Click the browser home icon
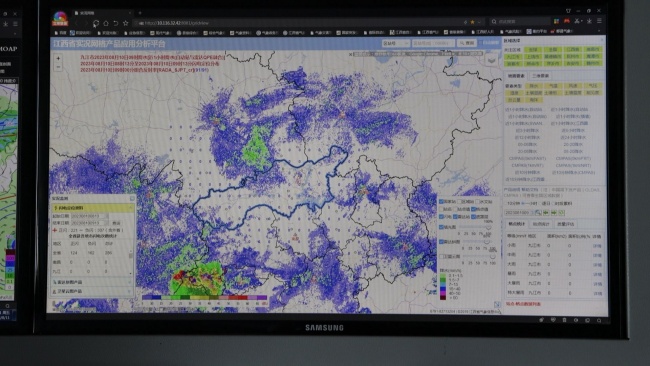This screenshot has height=366, width=650. pyautogui.click(x=106, y=23)
